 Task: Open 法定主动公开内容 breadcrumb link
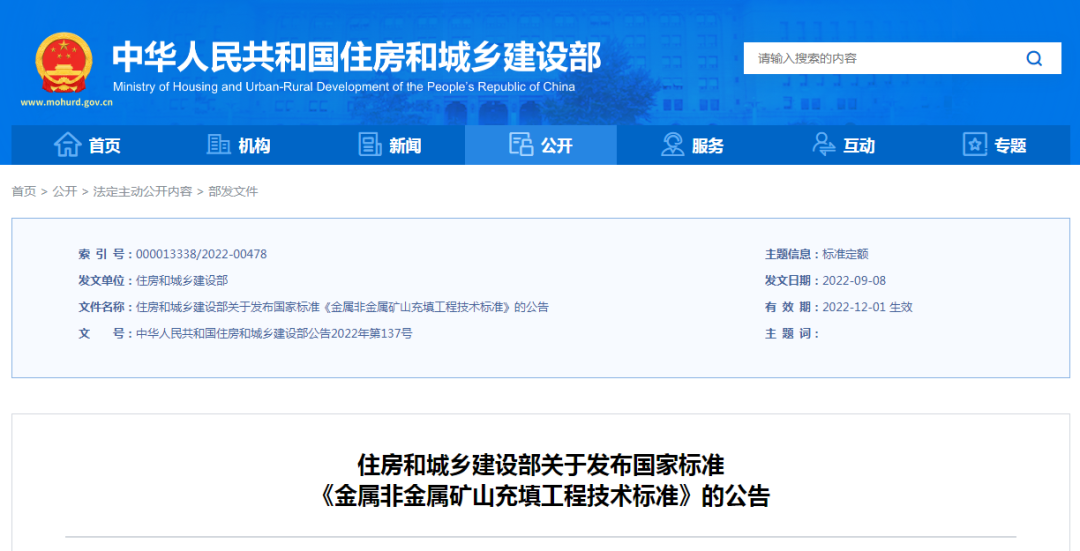tap(143, 191)
